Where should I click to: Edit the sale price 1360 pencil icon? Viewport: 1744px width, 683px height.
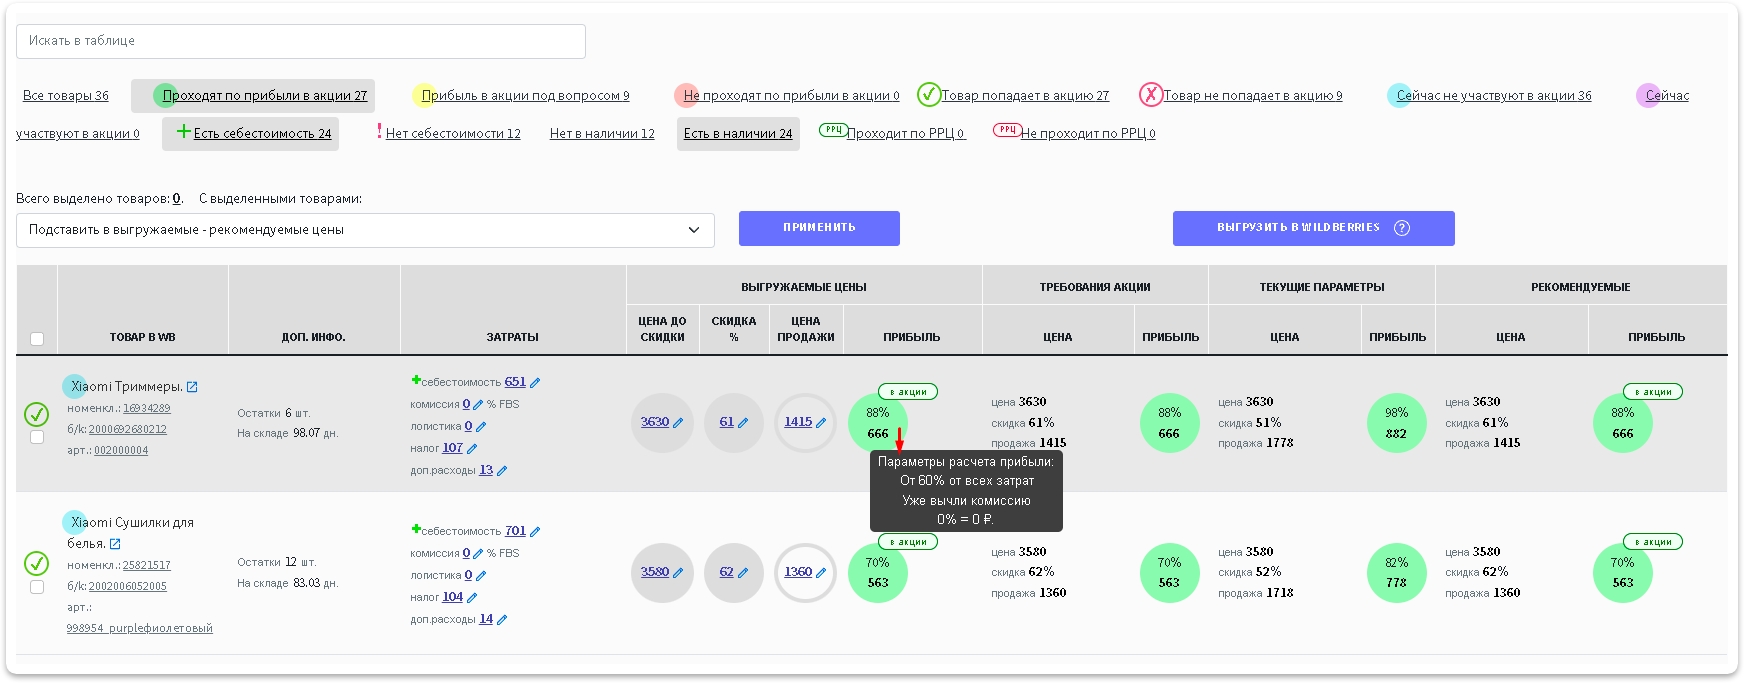coord(821,573)
